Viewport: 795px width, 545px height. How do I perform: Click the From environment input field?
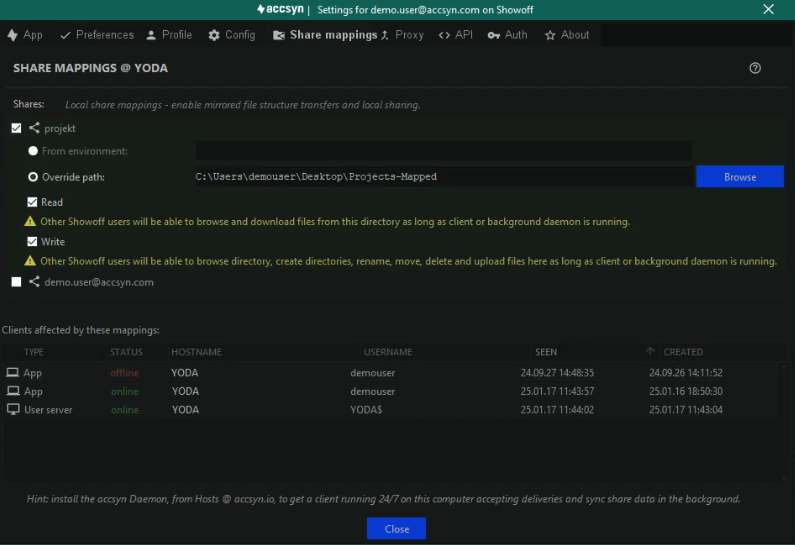(444, 151)
